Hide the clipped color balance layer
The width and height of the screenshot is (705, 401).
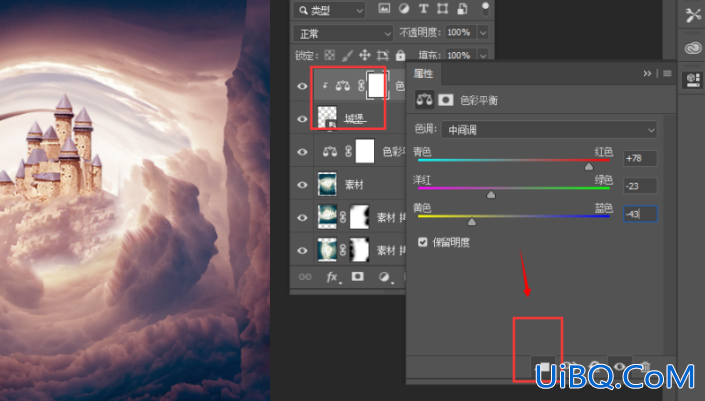click(302, 85)
